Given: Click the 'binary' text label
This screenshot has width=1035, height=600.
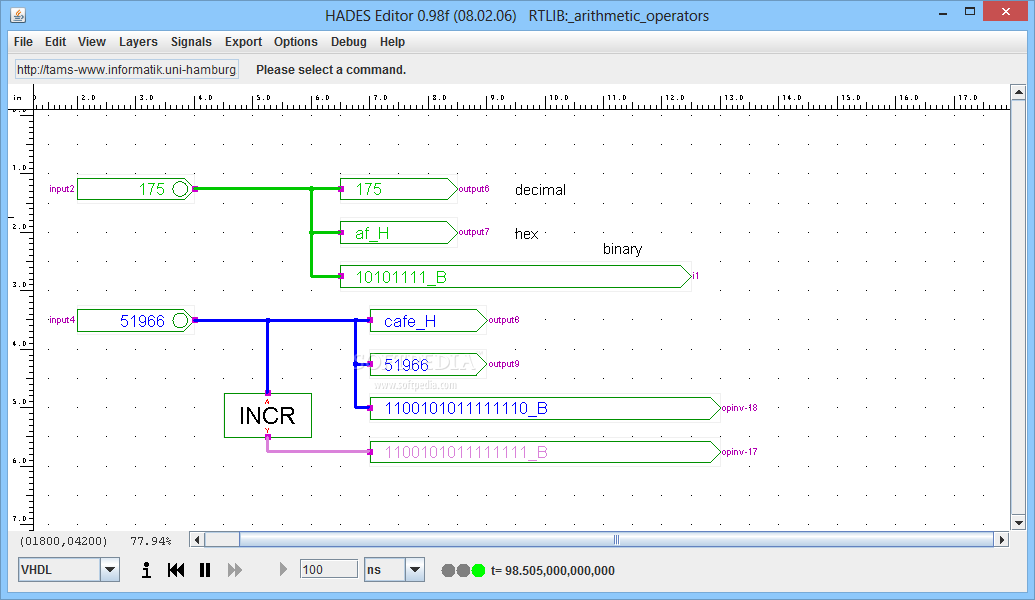Looking at the screenshot, I should click(622, 249).
